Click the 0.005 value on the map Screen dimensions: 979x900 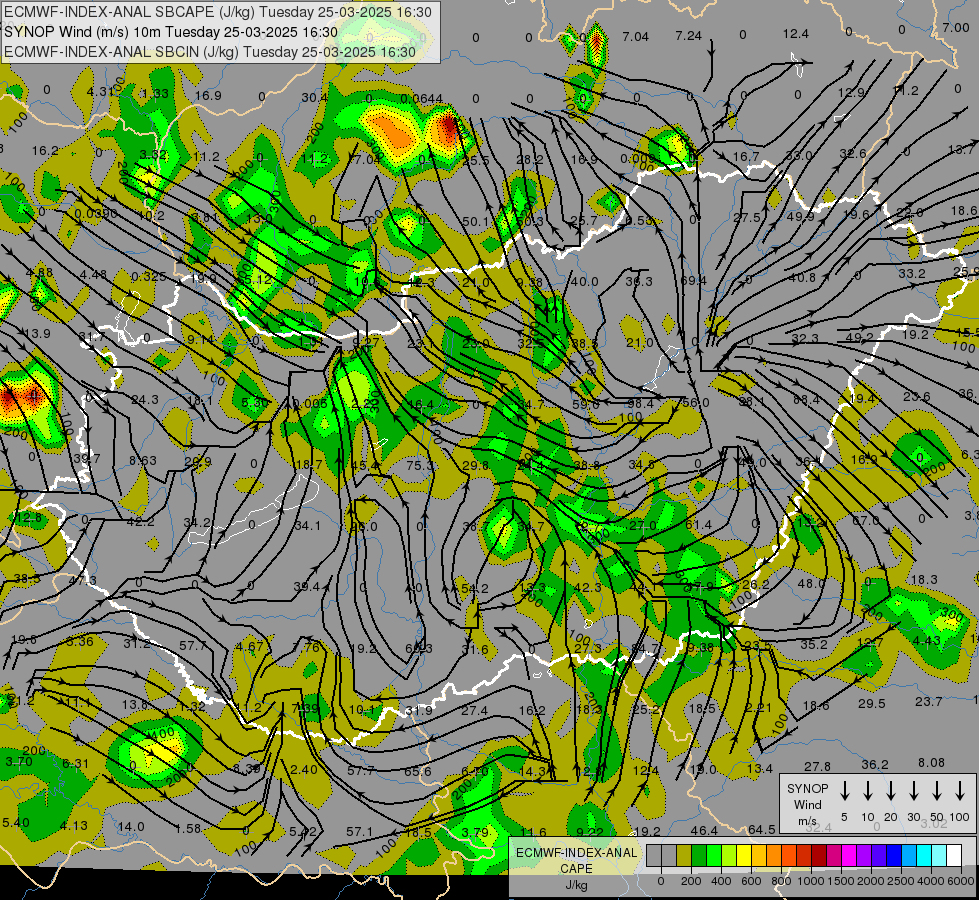310,404
